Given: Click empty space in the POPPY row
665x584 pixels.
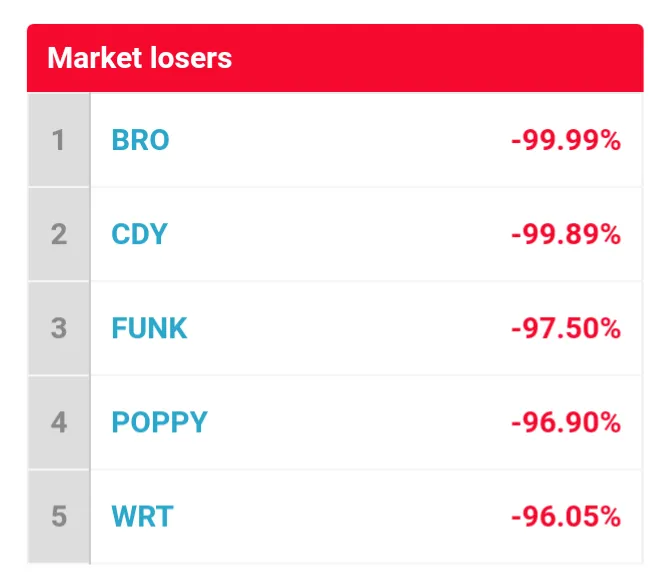Looking at the screenshot, I should (x=356, y=422).
